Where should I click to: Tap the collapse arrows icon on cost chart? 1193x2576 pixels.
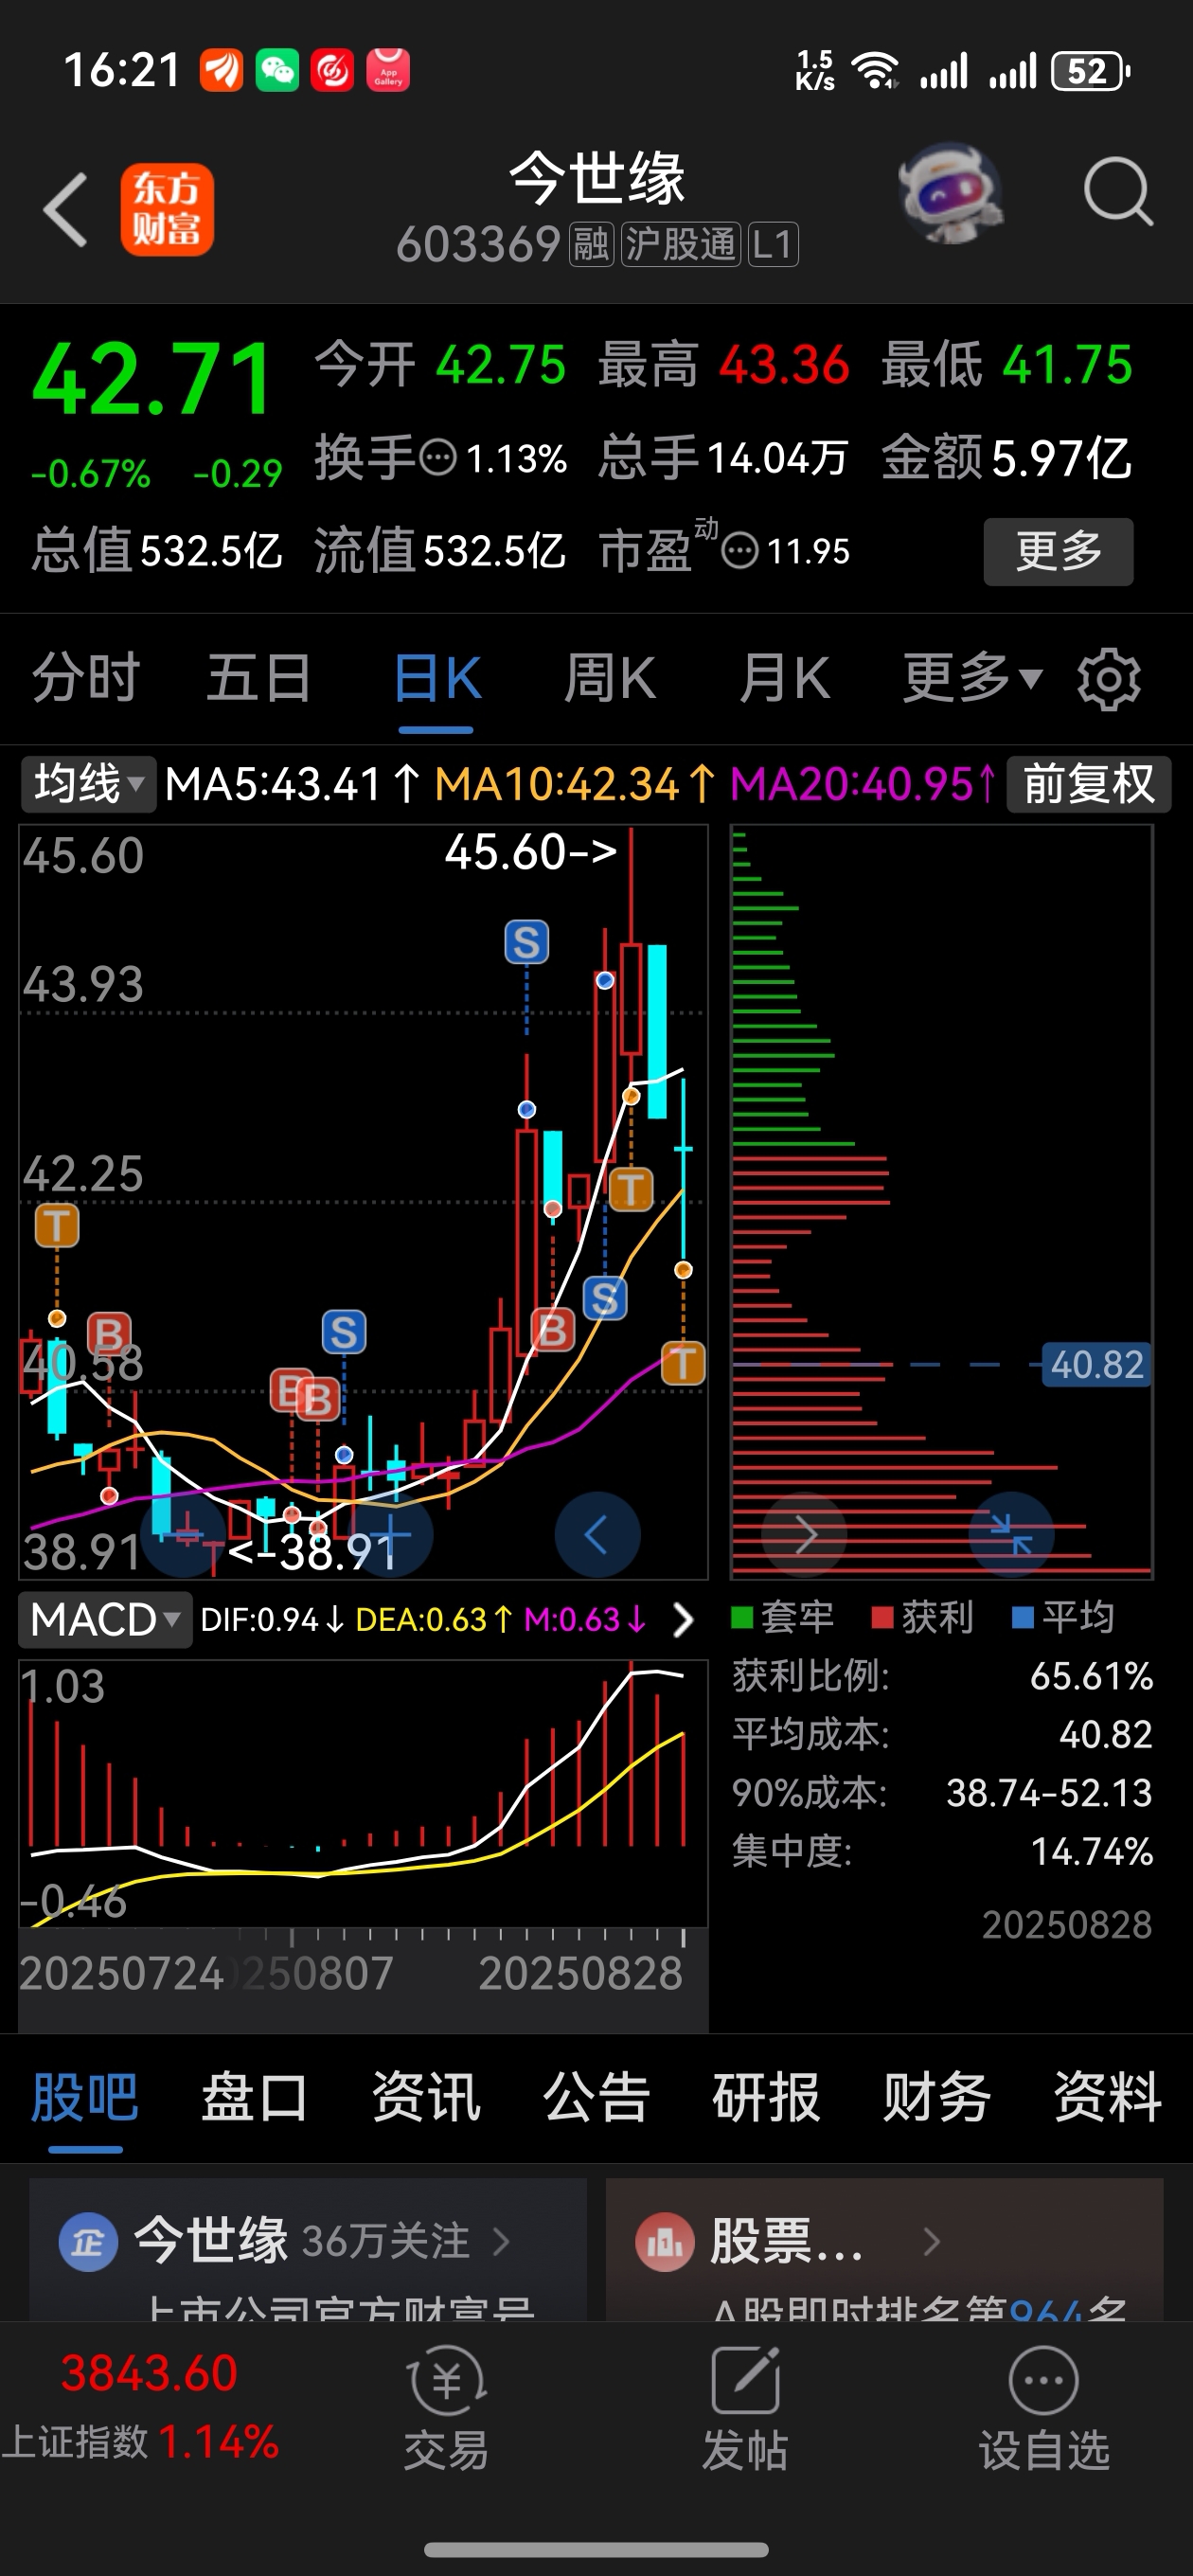(x=1011, y=1533)
